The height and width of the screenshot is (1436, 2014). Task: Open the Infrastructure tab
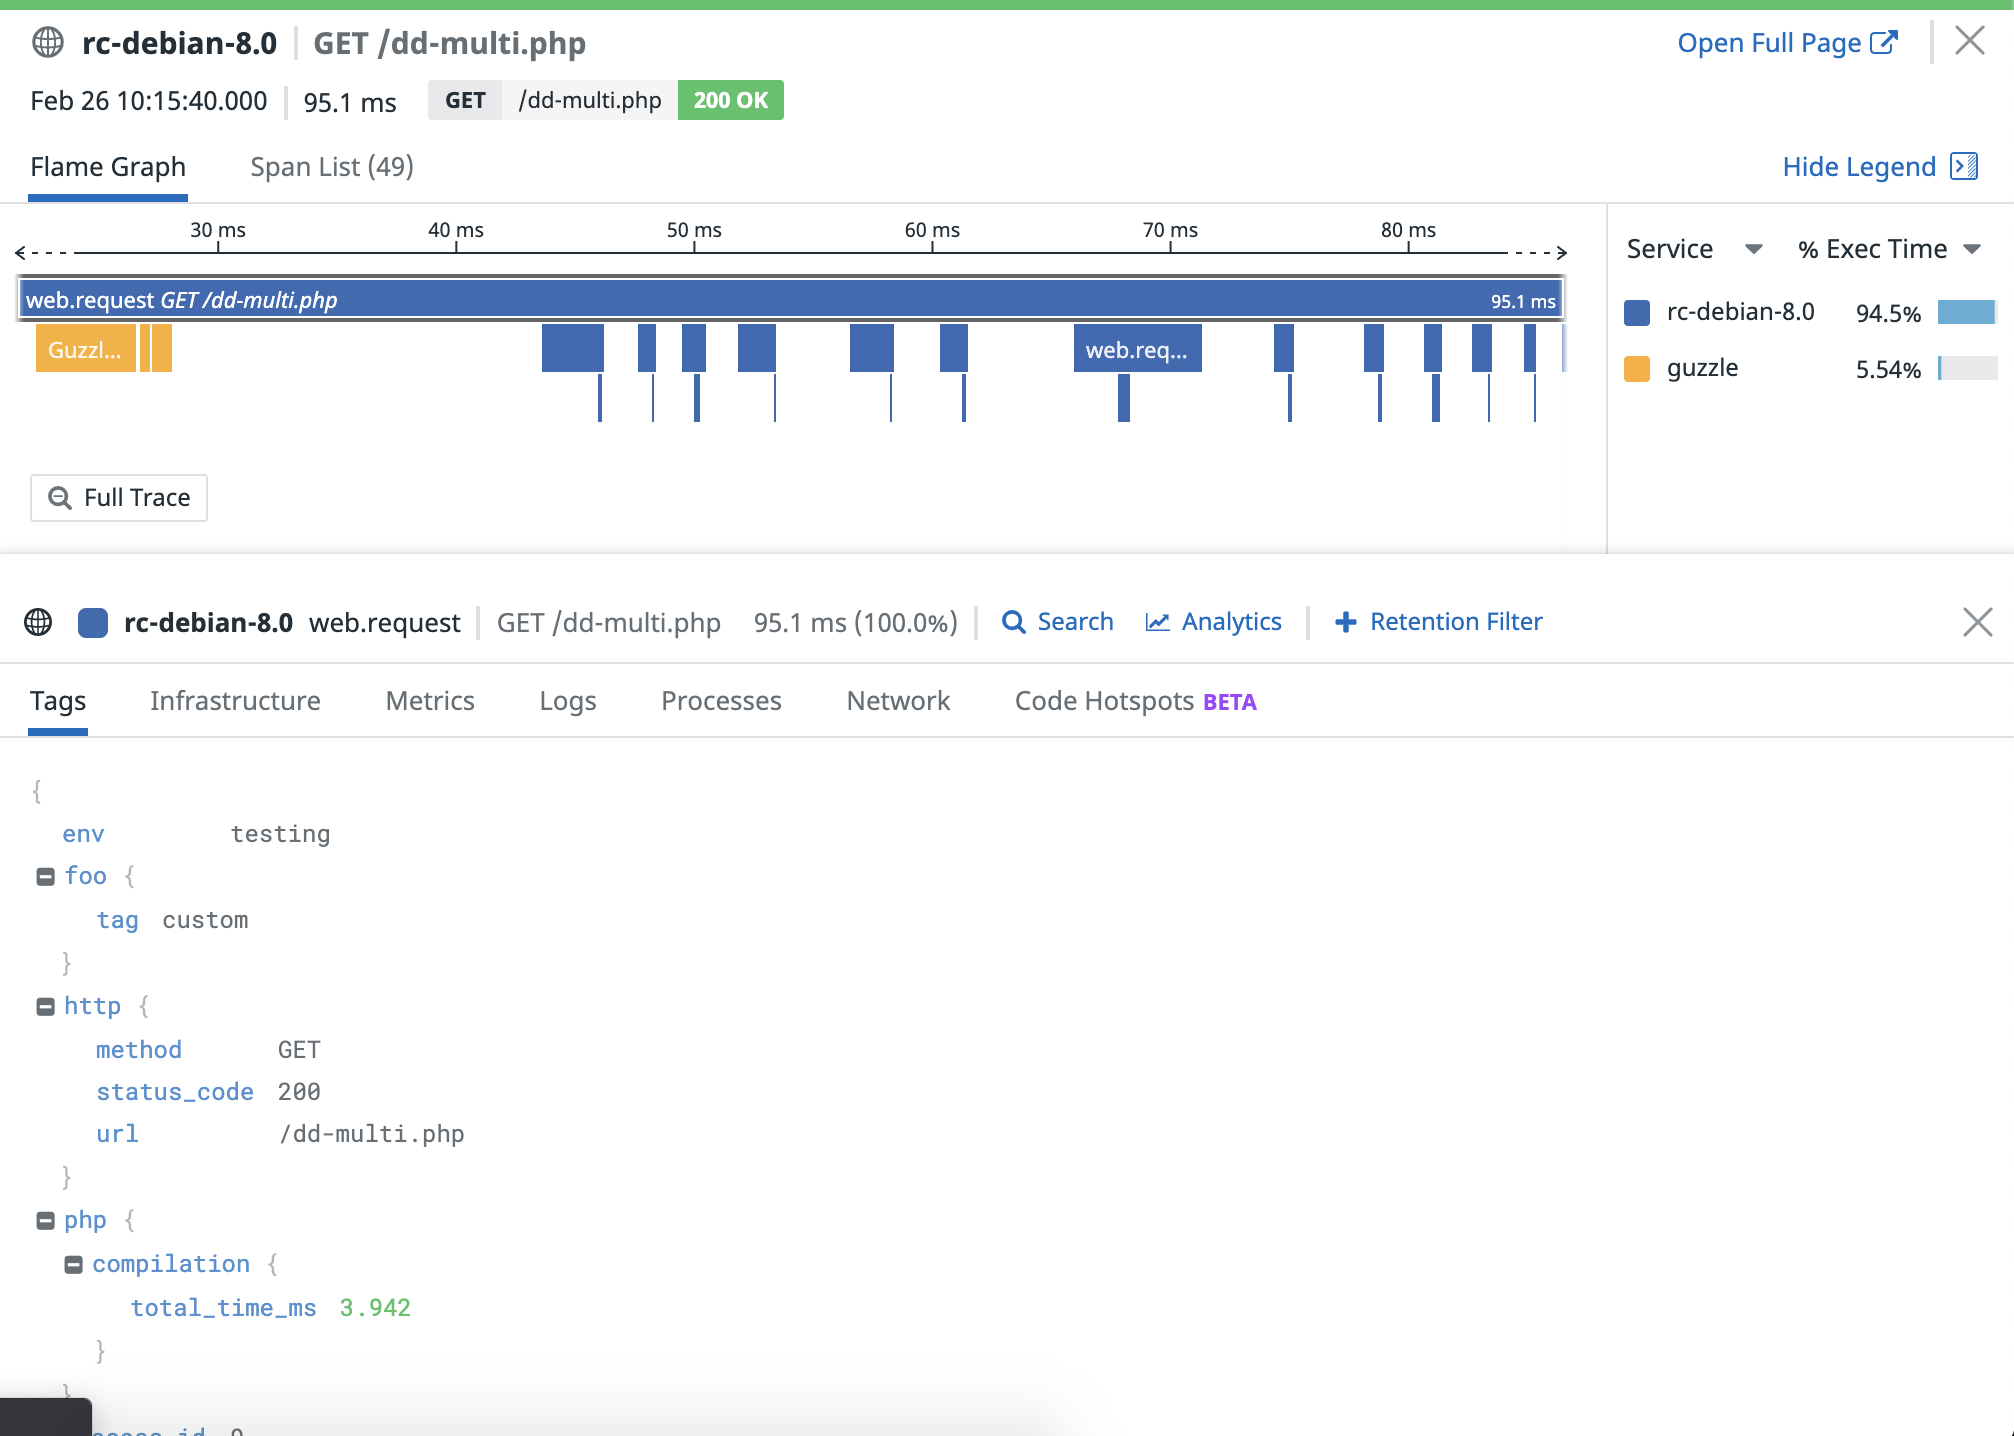click(235, 701)
